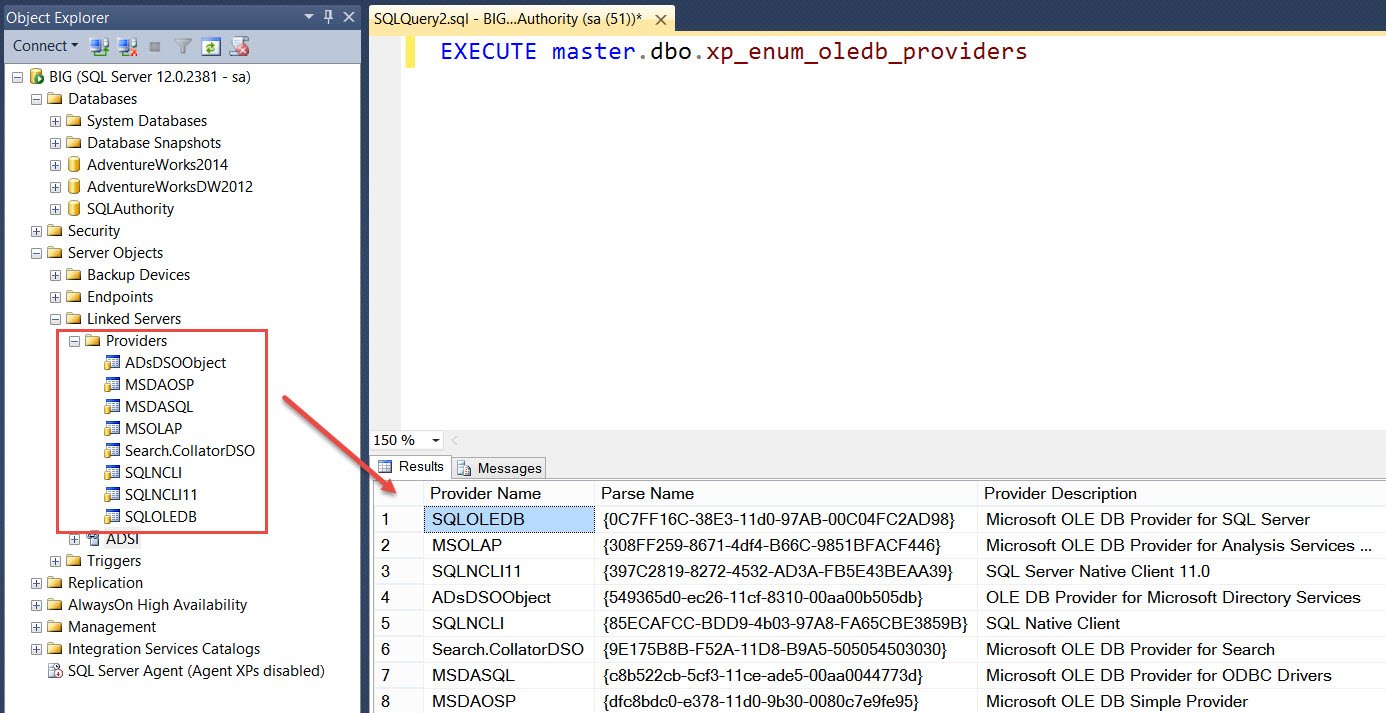Expand Database Snapshots folder

[56, 143]
